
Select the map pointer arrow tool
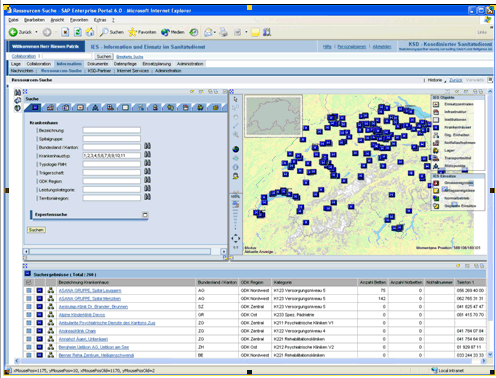tap(236, 99)
